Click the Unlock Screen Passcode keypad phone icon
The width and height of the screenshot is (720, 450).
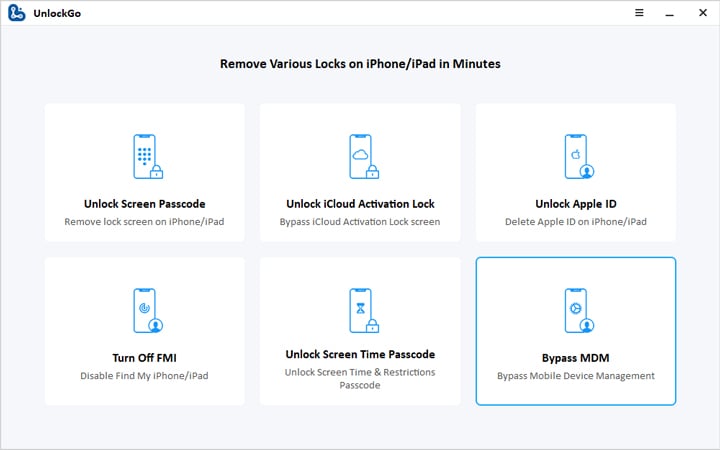pos(148,157)
